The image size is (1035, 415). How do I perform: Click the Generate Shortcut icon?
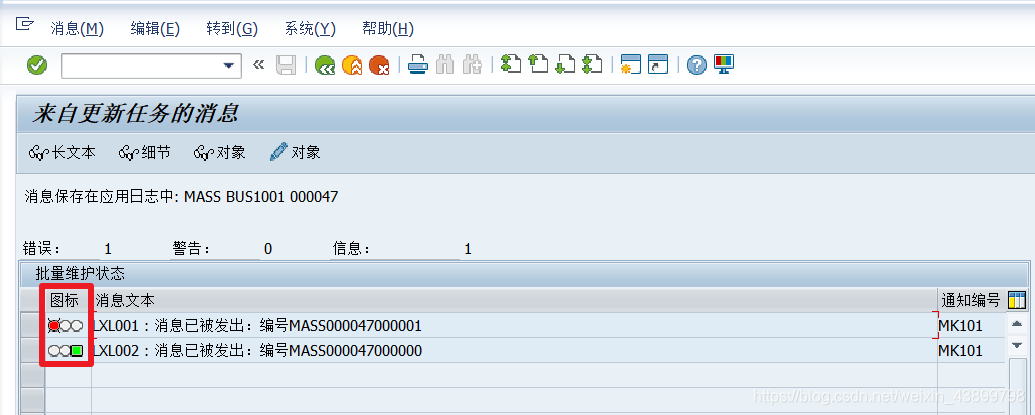coord(658,64)
